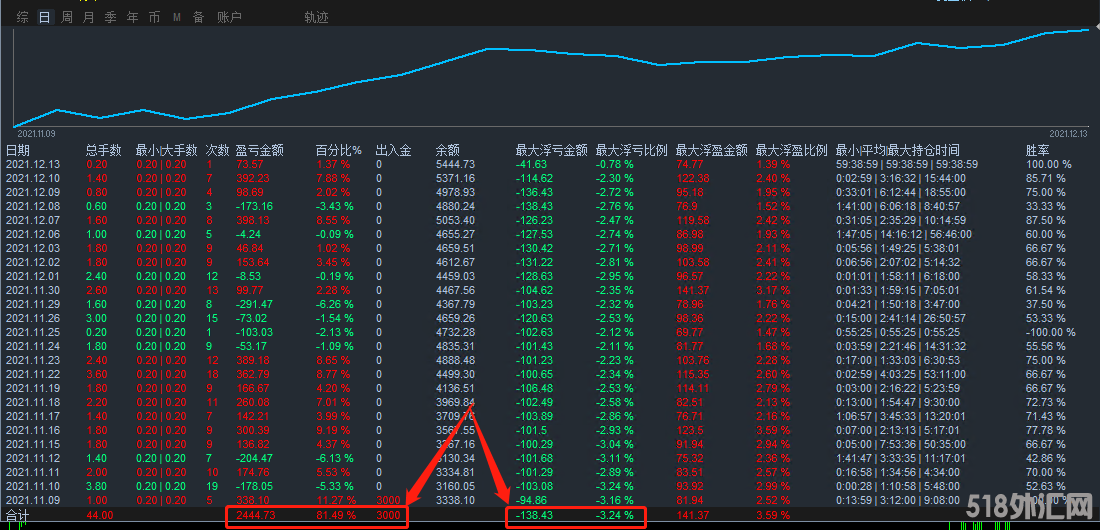Sort by the 胜率 win rate header
1100x530 pixels.
(1037, 150)
